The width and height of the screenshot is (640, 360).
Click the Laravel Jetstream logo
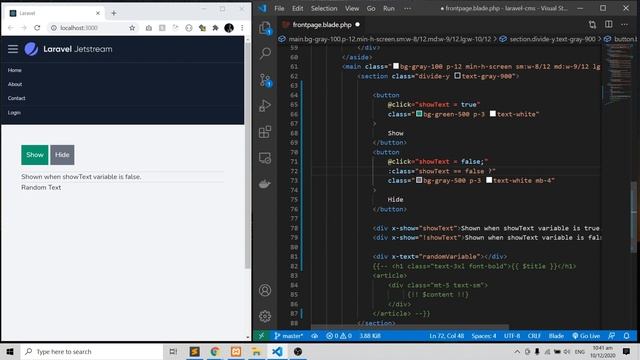pos(68,49)
